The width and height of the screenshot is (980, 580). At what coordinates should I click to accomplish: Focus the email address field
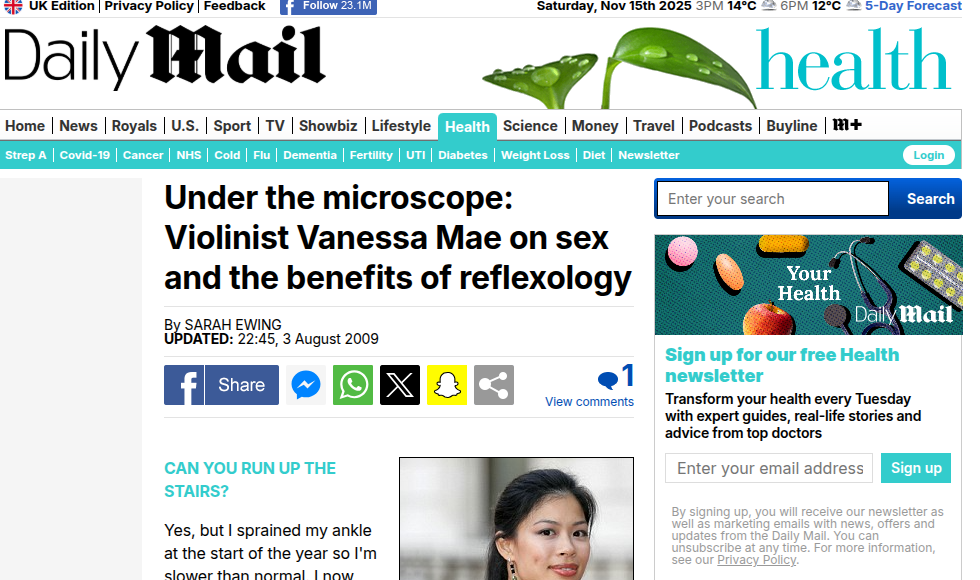769,468
